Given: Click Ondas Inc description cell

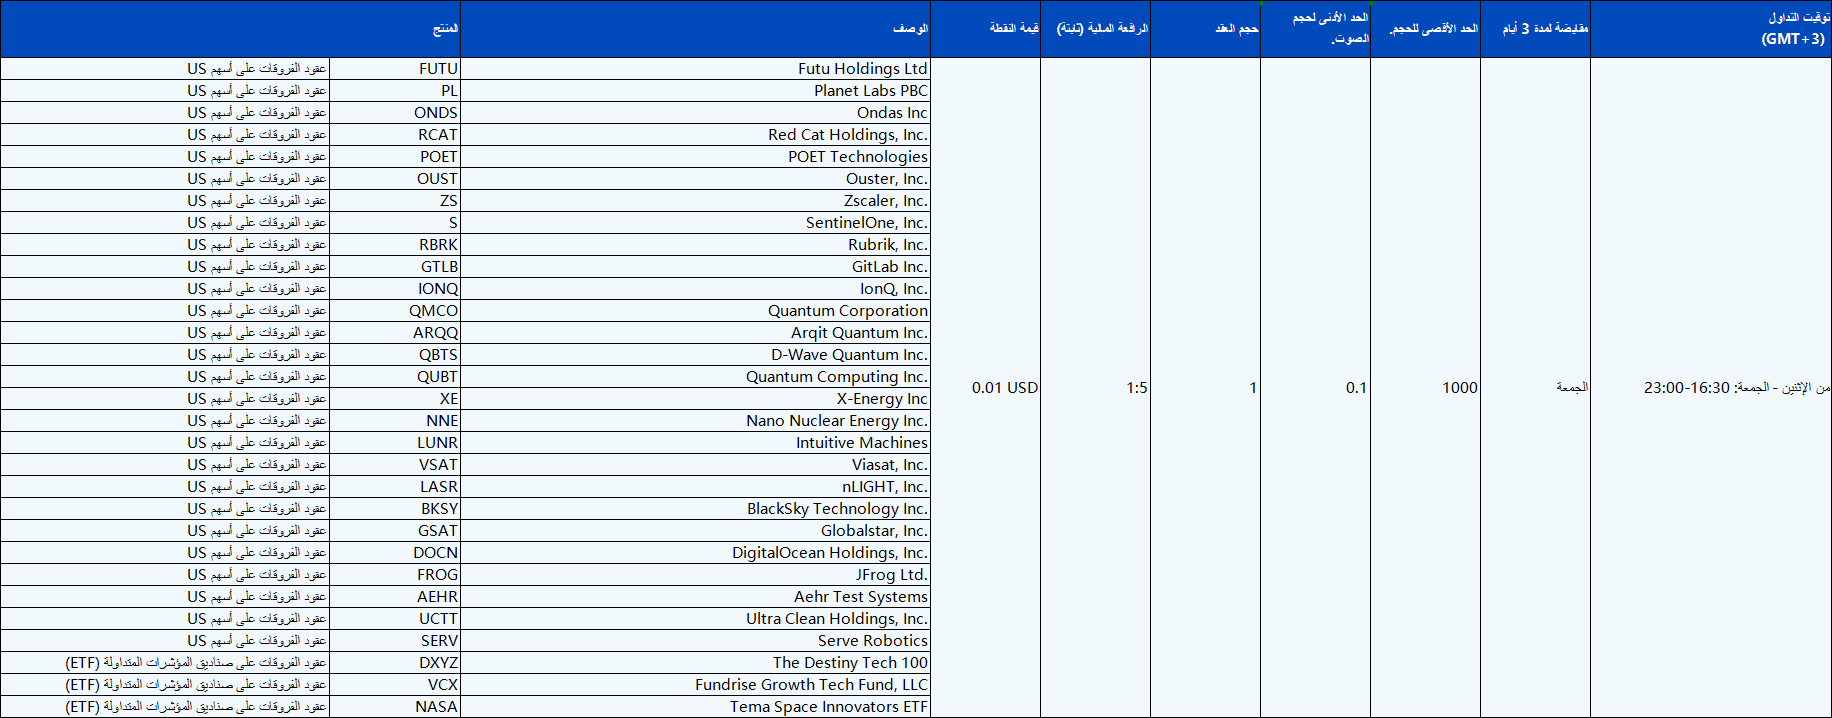Looking at the screenshot, I should [x=696, y=113].
